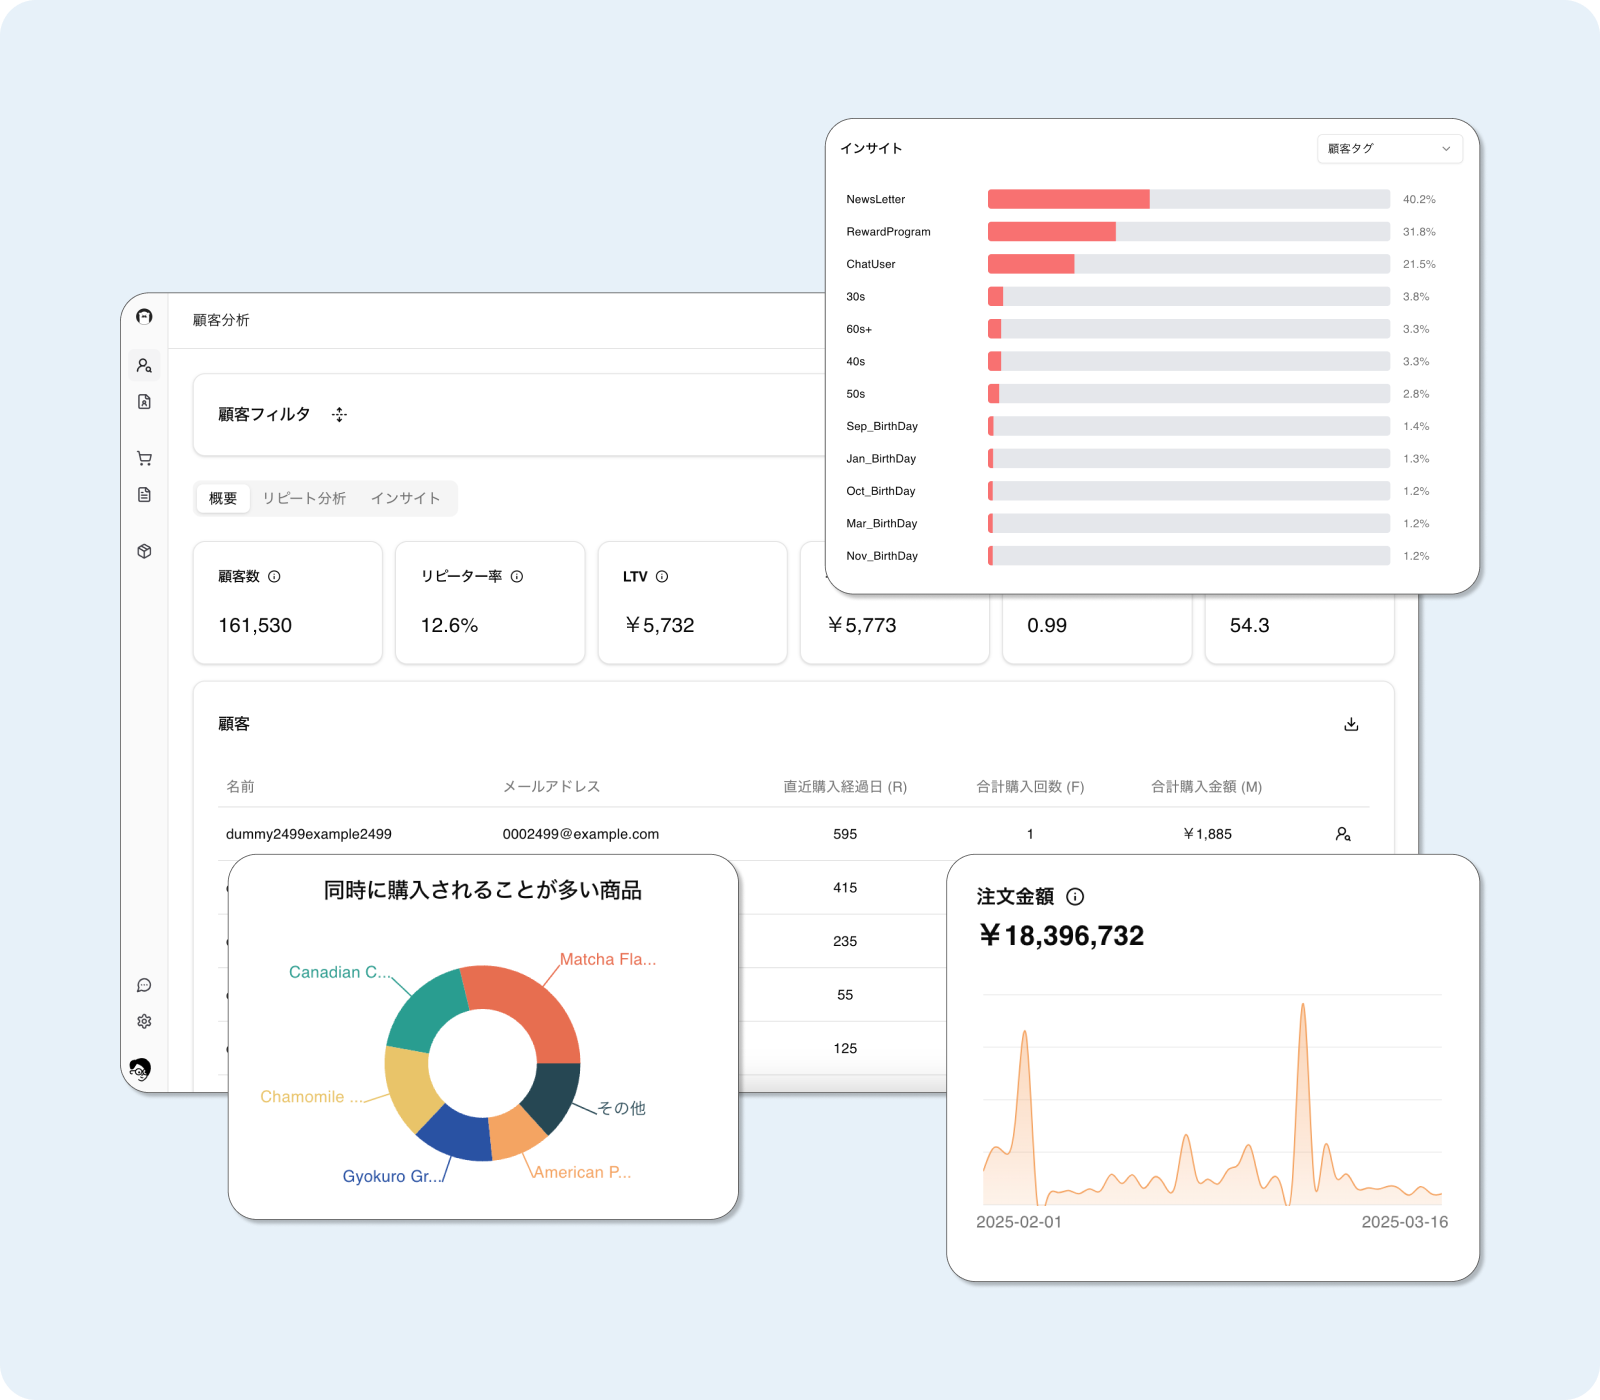The width and height of the screenshot is (1600, 1400).
Task: Open the chat bubble icon in sidebar
Action: [x=144, y=985]
